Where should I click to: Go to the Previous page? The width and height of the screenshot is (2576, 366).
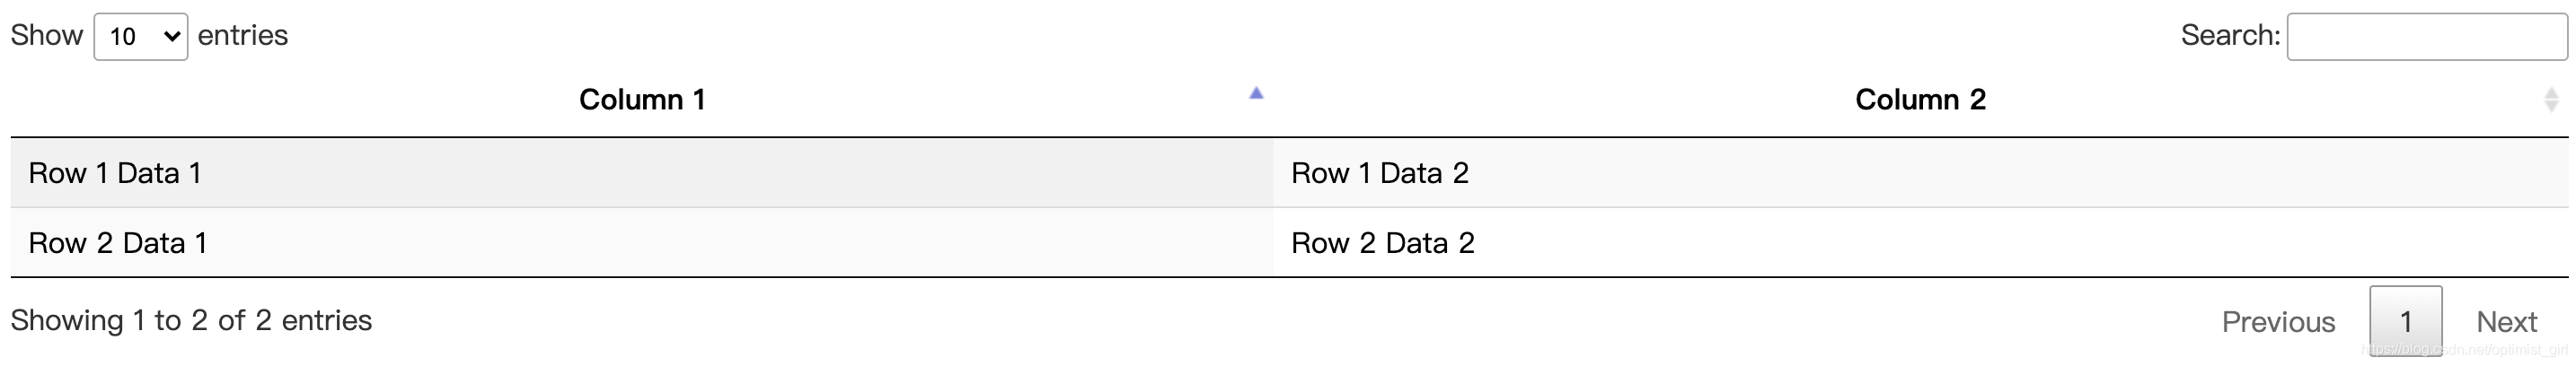tap(2278, 321)
